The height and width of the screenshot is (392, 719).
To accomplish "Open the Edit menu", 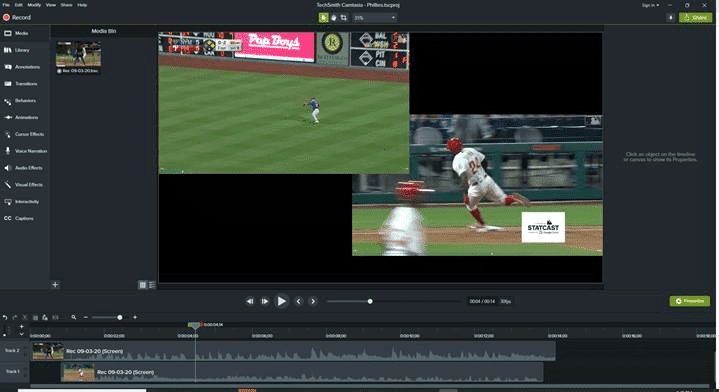I will [x=18, y=5].
